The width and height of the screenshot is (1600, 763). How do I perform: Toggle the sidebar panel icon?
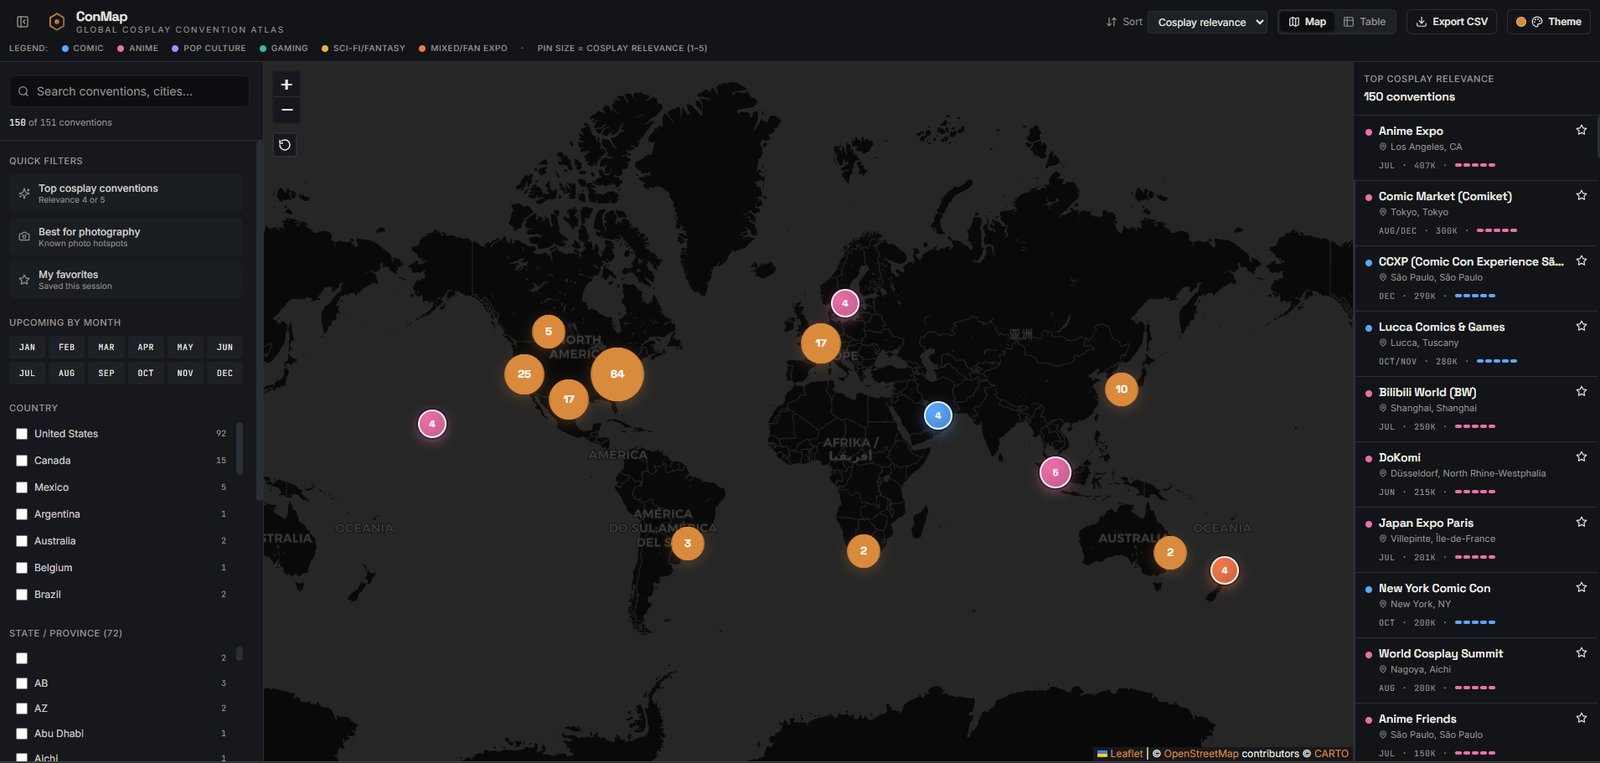[x=22, y=21]
